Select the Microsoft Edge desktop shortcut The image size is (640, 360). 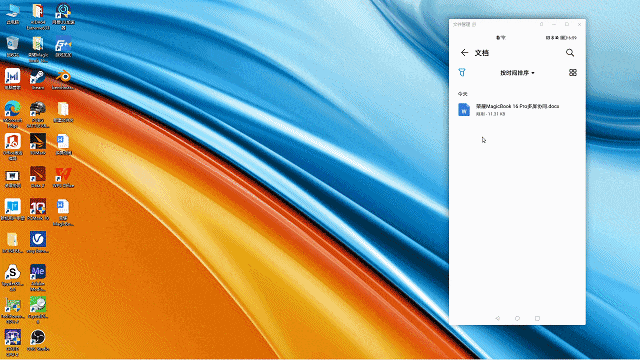tap(13, 115)
